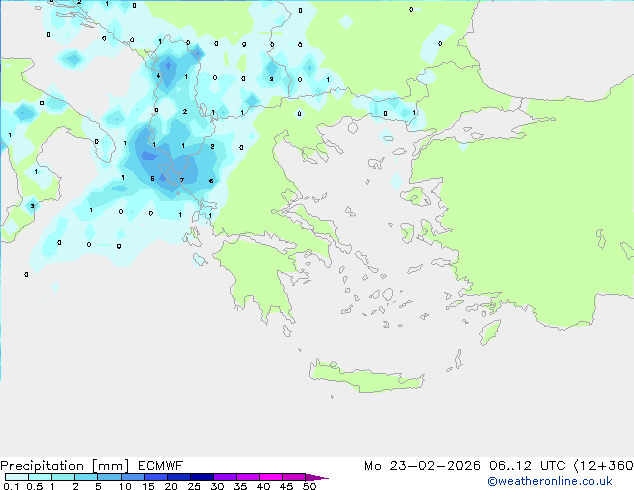Click the '45' scale label
The width and height of the screenshot is (634, 490).
pyautogui.click(x=286, y=486)
